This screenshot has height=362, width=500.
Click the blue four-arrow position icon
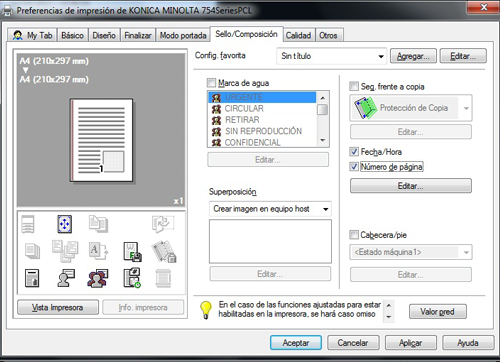(x=64, y=224)
